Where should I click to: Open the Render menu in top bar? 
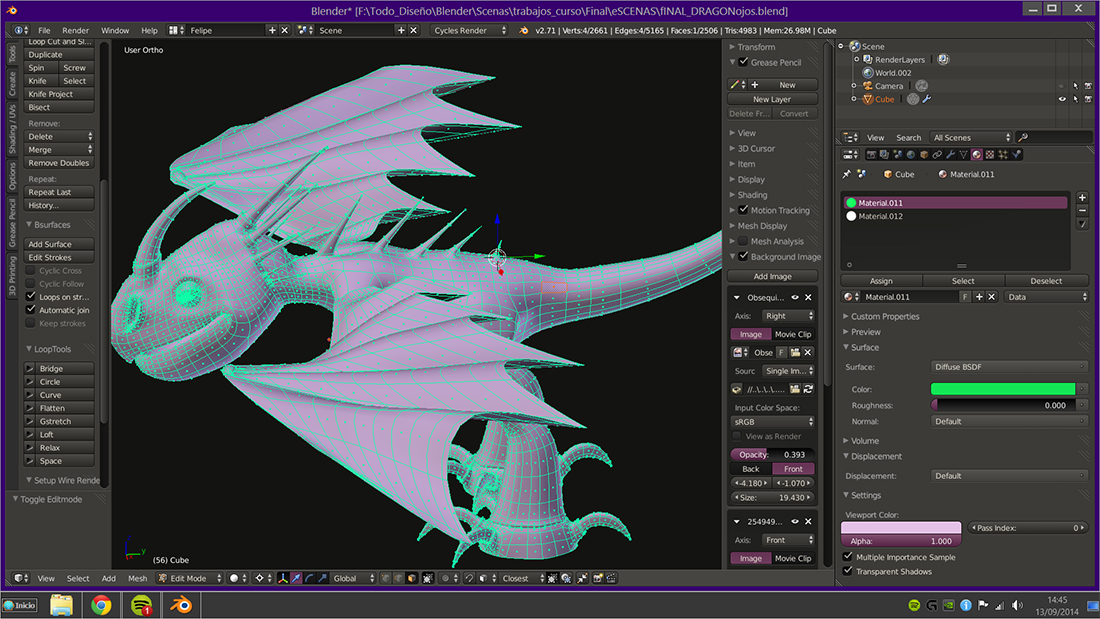75,30
